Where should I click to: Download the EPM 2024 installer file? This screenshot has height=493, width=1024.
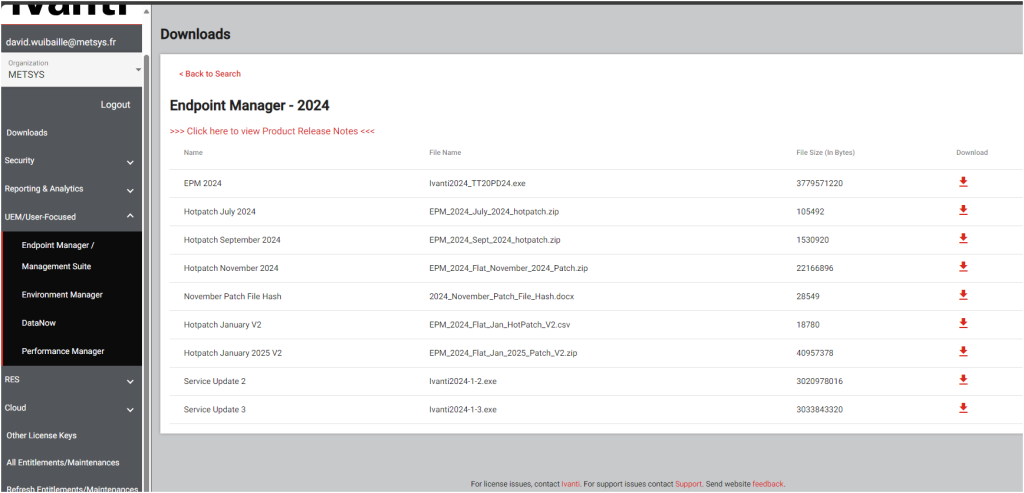(x=963, y=182)
